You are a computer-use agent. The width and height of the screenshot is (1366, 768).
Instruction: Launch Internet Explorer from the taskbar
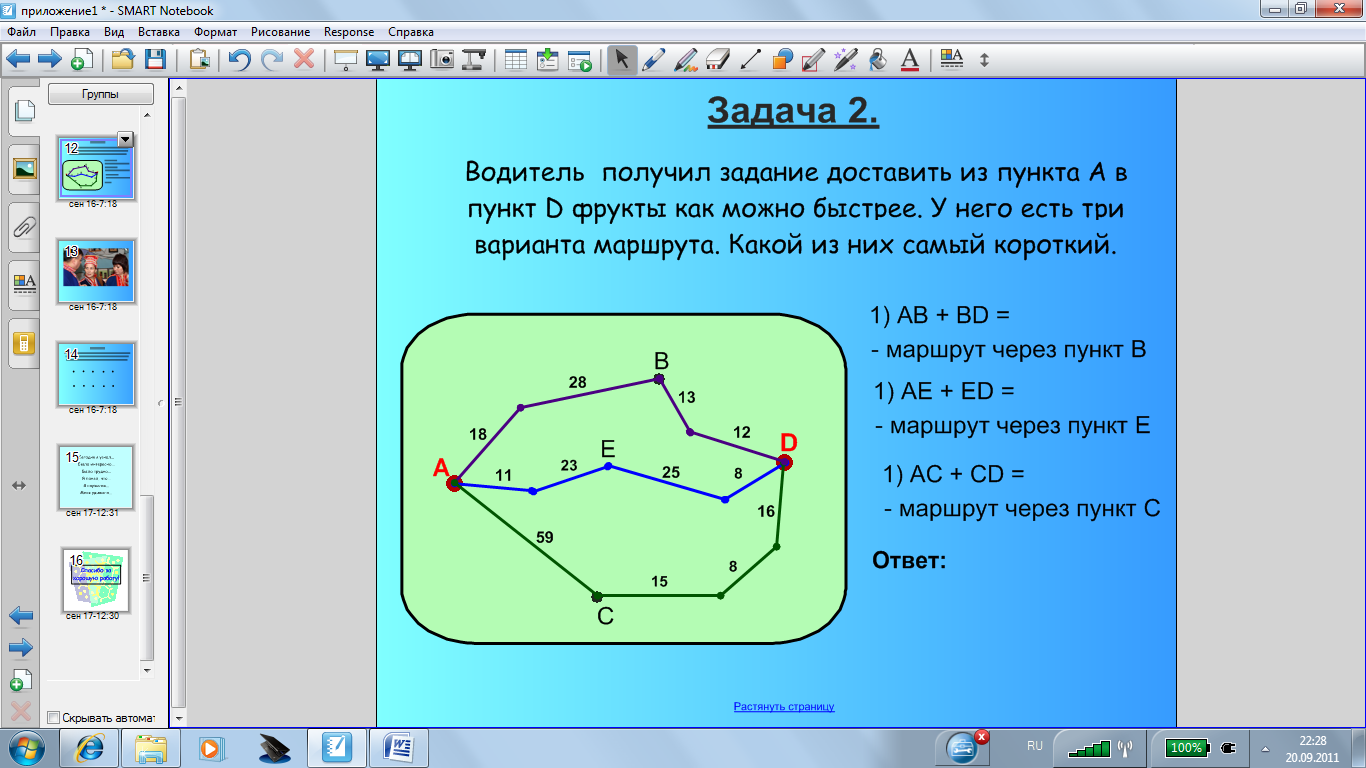(89, 747)
